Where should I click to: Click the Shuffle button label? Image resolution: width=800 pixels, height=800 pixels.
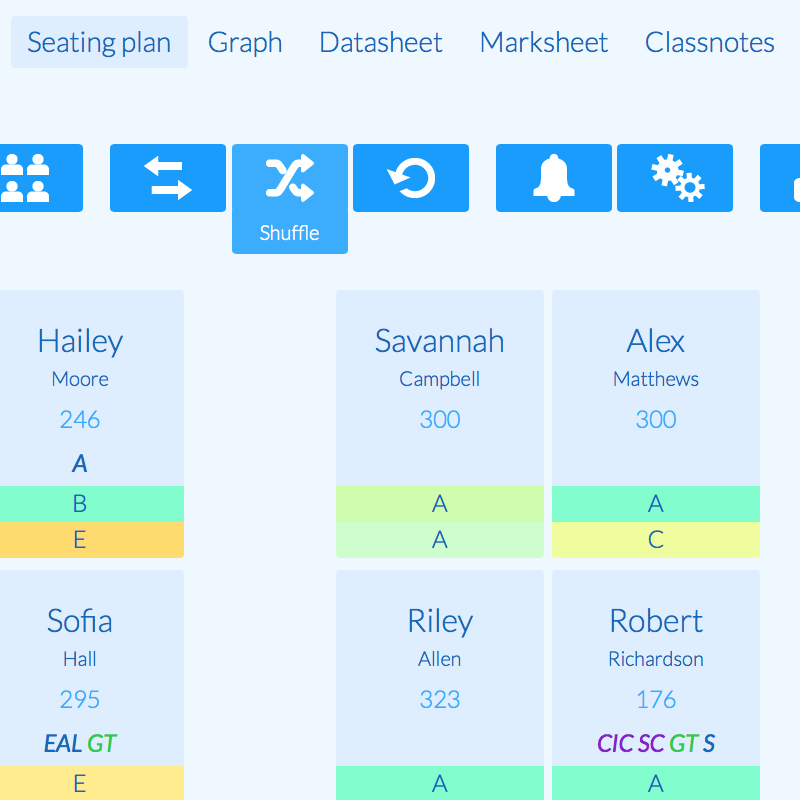tap(289, 233)
